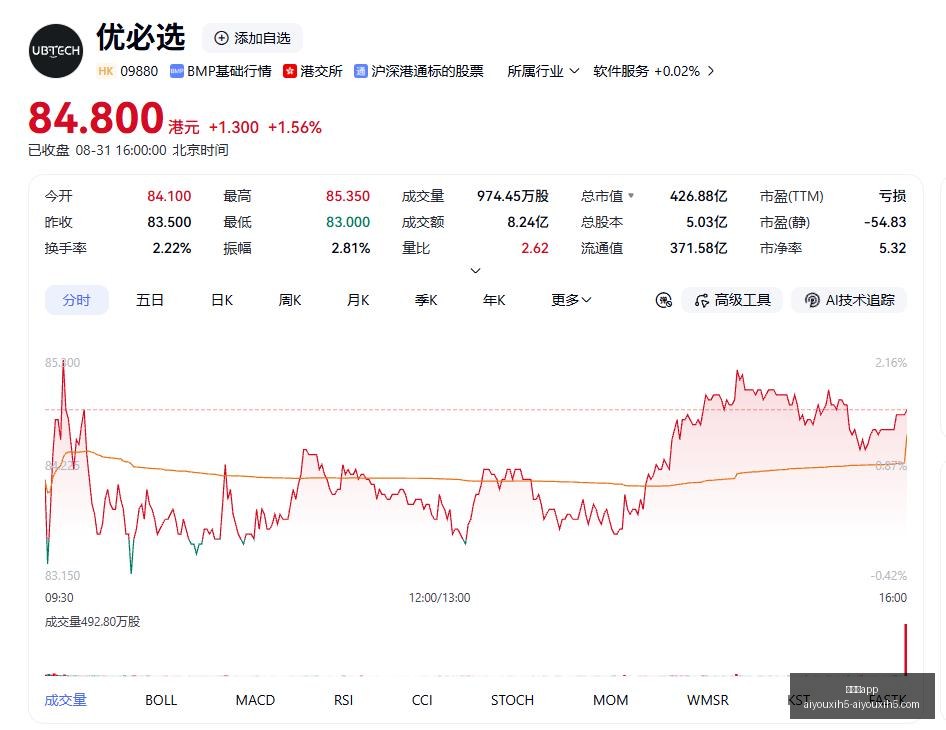Click 换手率 value 2.22%
This screenshot has height=730, width=946.
tap(171, 248)
